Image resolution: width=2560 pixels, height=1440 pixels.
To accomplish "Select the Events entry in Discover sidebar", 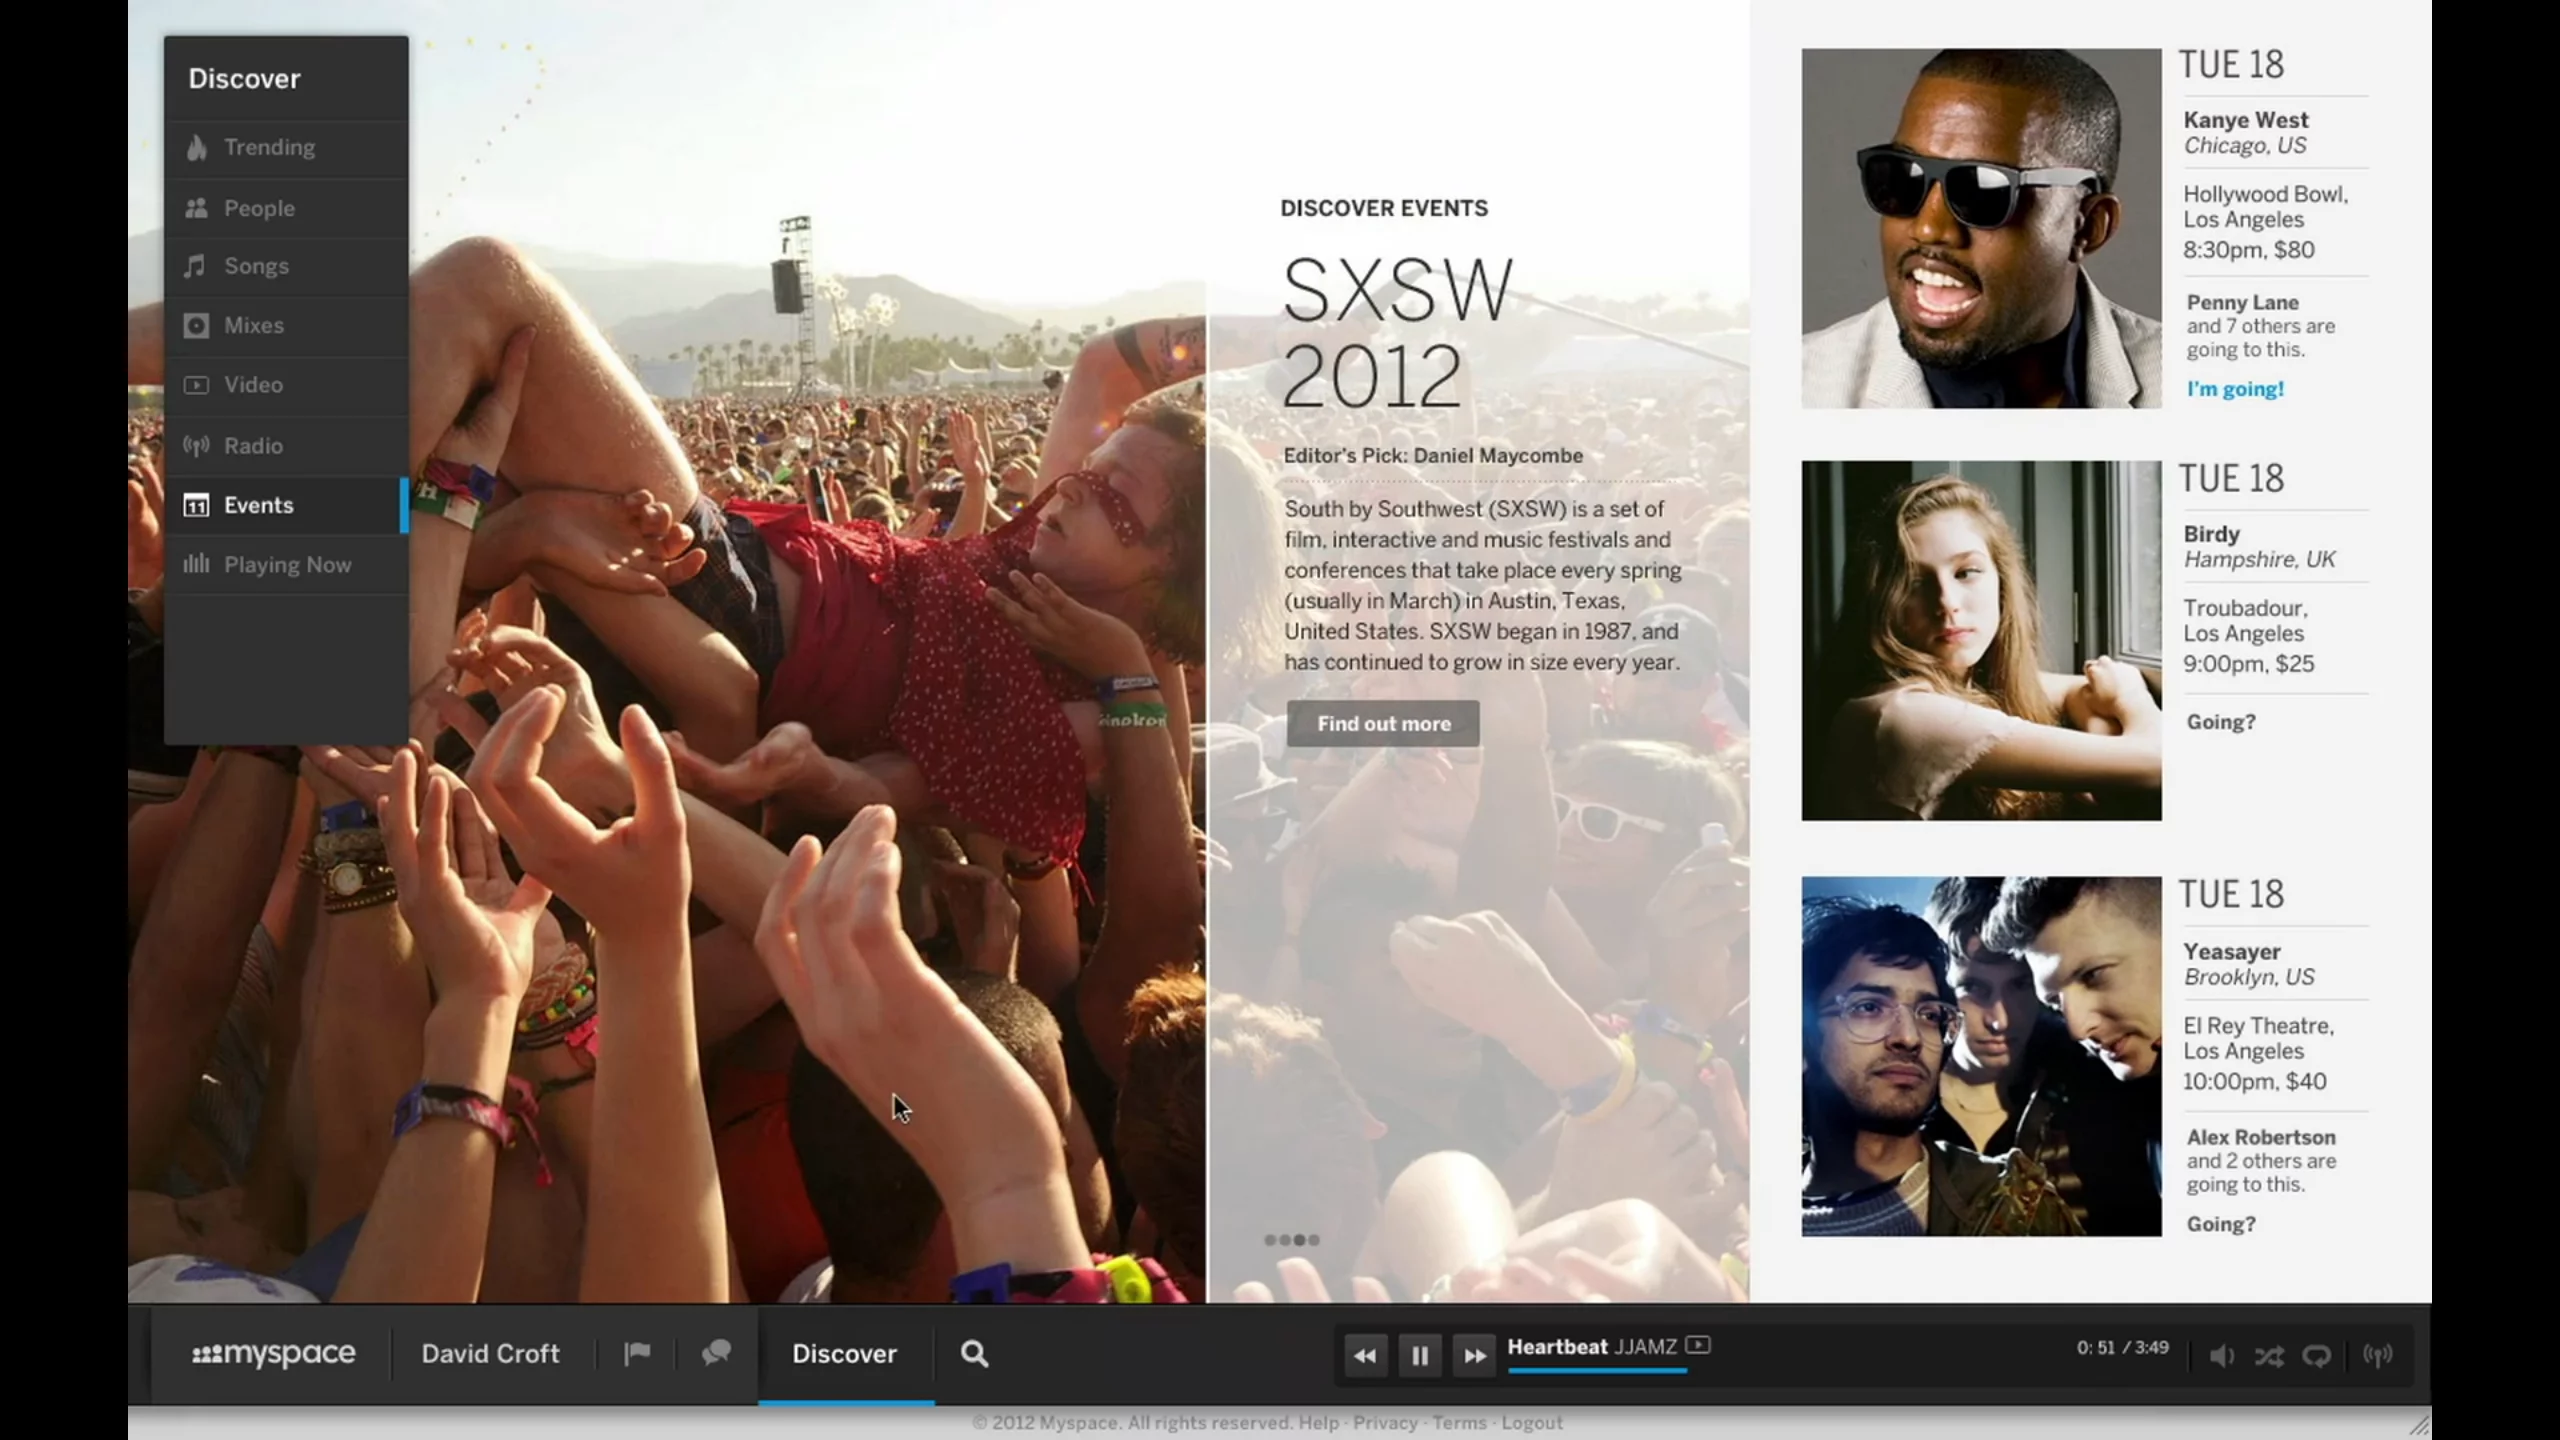I will [x=258, y=505].
